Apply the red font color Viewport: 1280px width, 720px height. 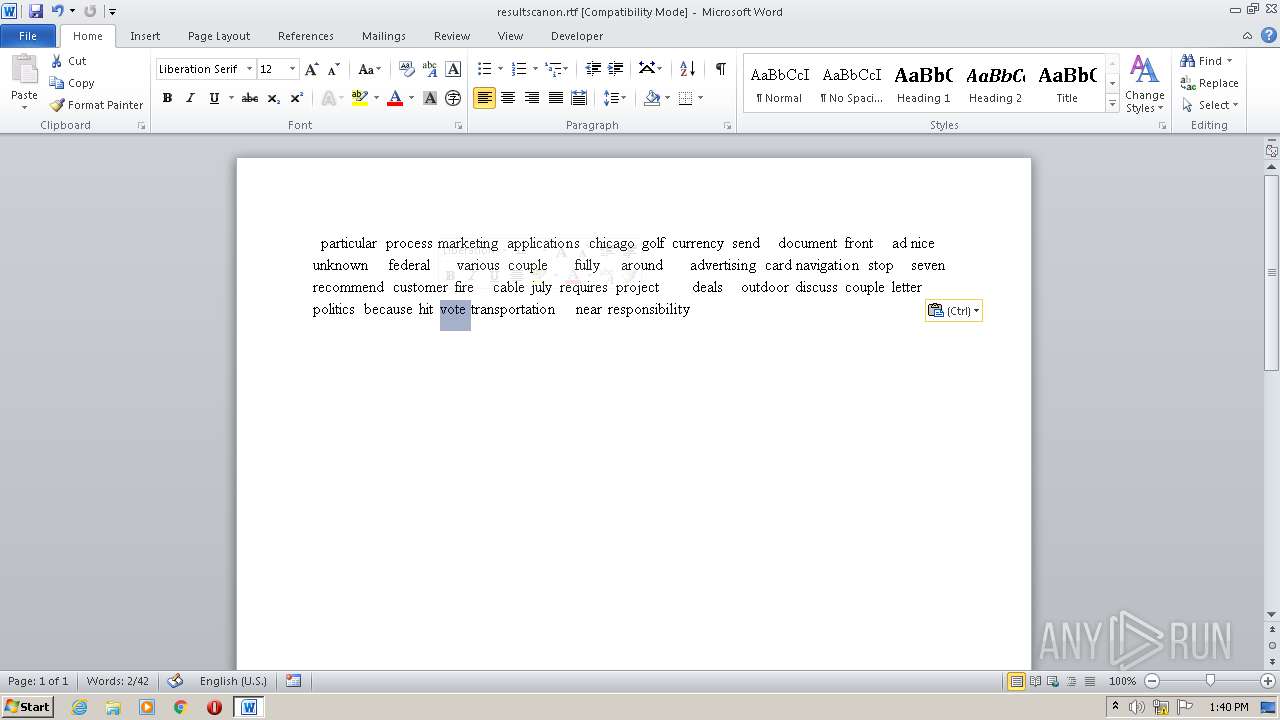[395, 98]
